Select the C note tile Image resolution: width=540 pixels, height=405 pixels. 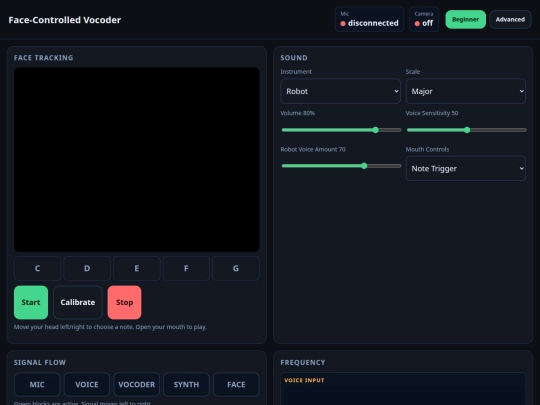point(37,268)
